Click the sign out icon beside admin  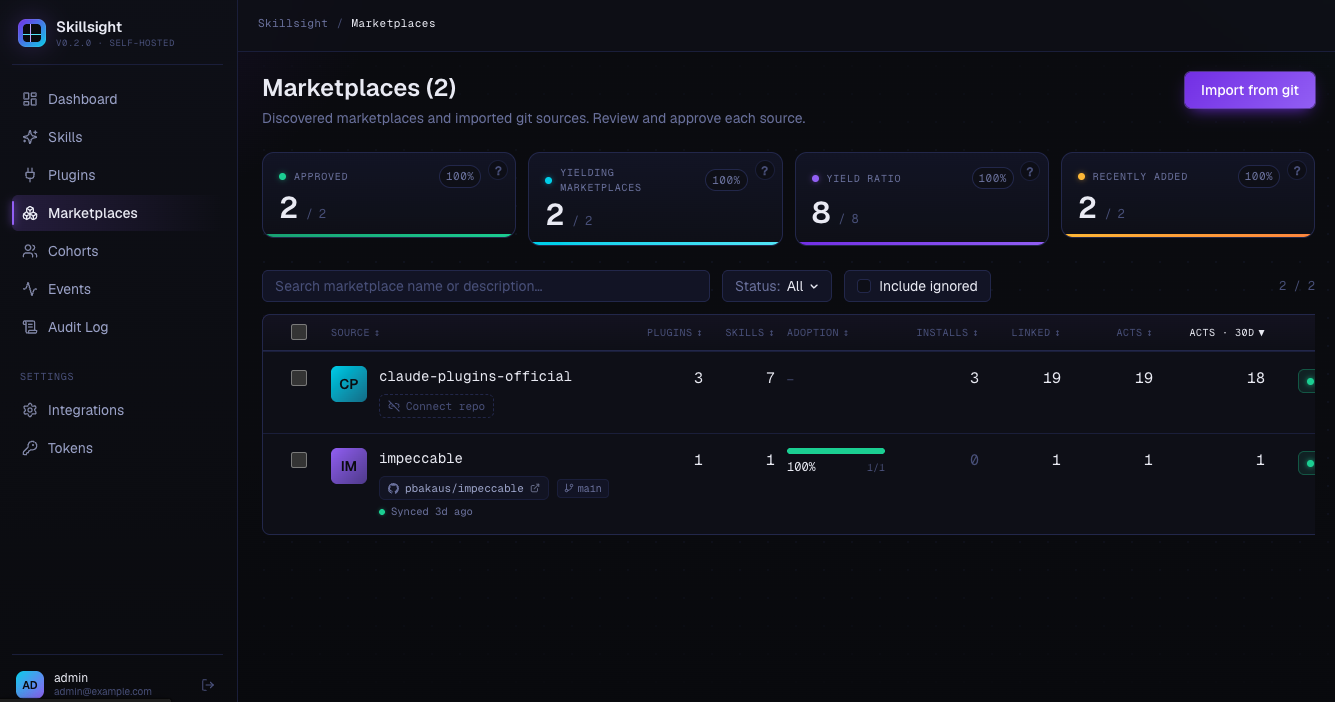(208, 685)
